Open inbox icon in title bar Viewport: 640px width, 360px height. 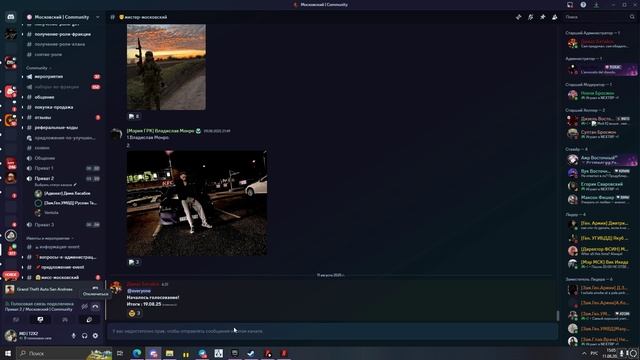click(570, 5)
